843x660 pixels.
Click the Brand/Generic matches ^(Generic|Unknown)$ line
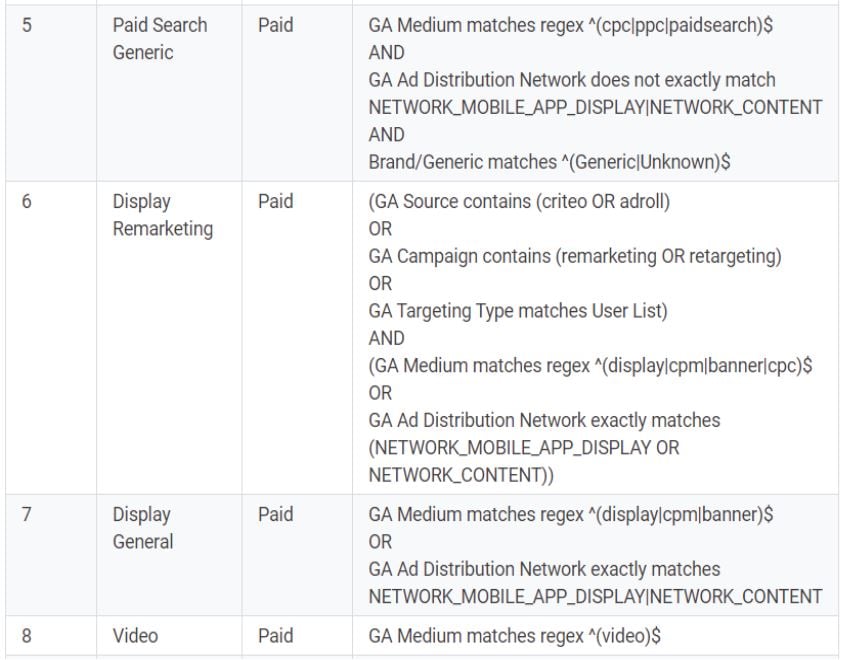(549, 162)
